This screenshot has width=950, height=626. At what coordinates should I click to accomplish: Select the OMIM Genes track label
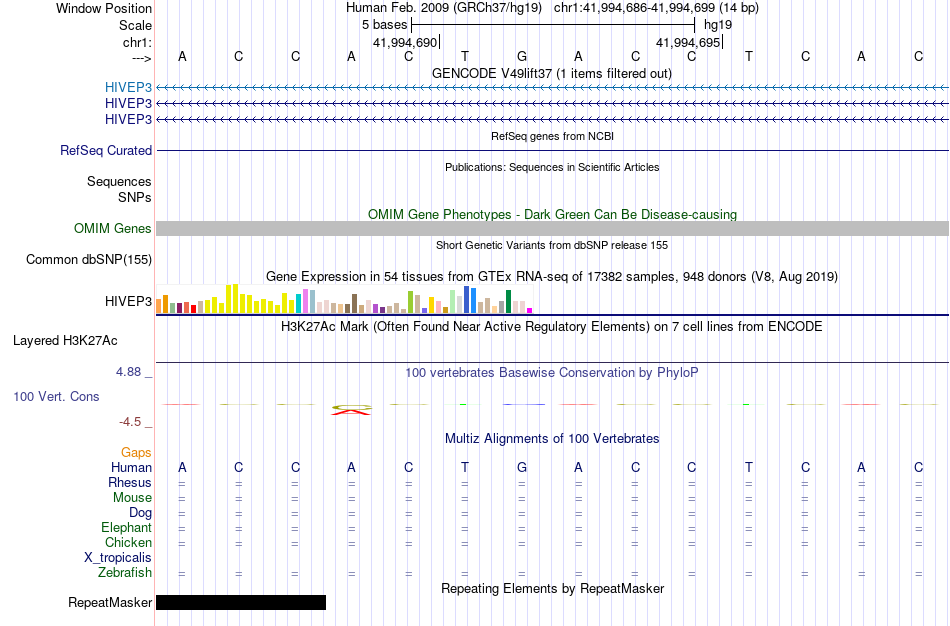tap(113, 228)
